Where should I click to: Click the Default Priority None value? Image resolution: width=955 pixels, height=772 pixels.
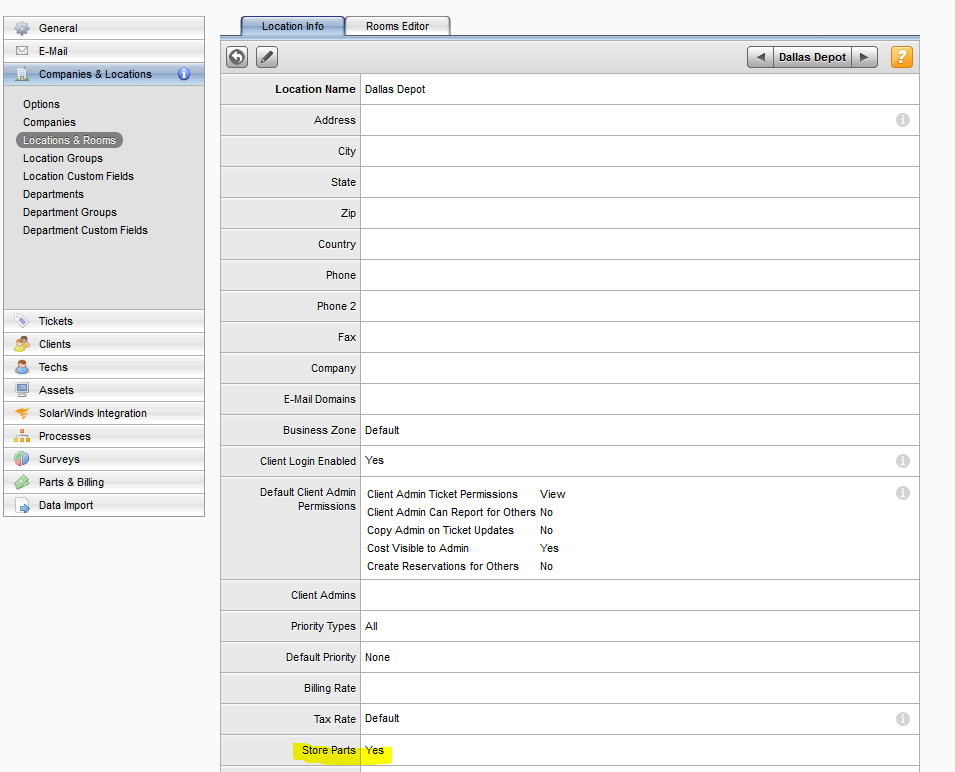point(377,657)
